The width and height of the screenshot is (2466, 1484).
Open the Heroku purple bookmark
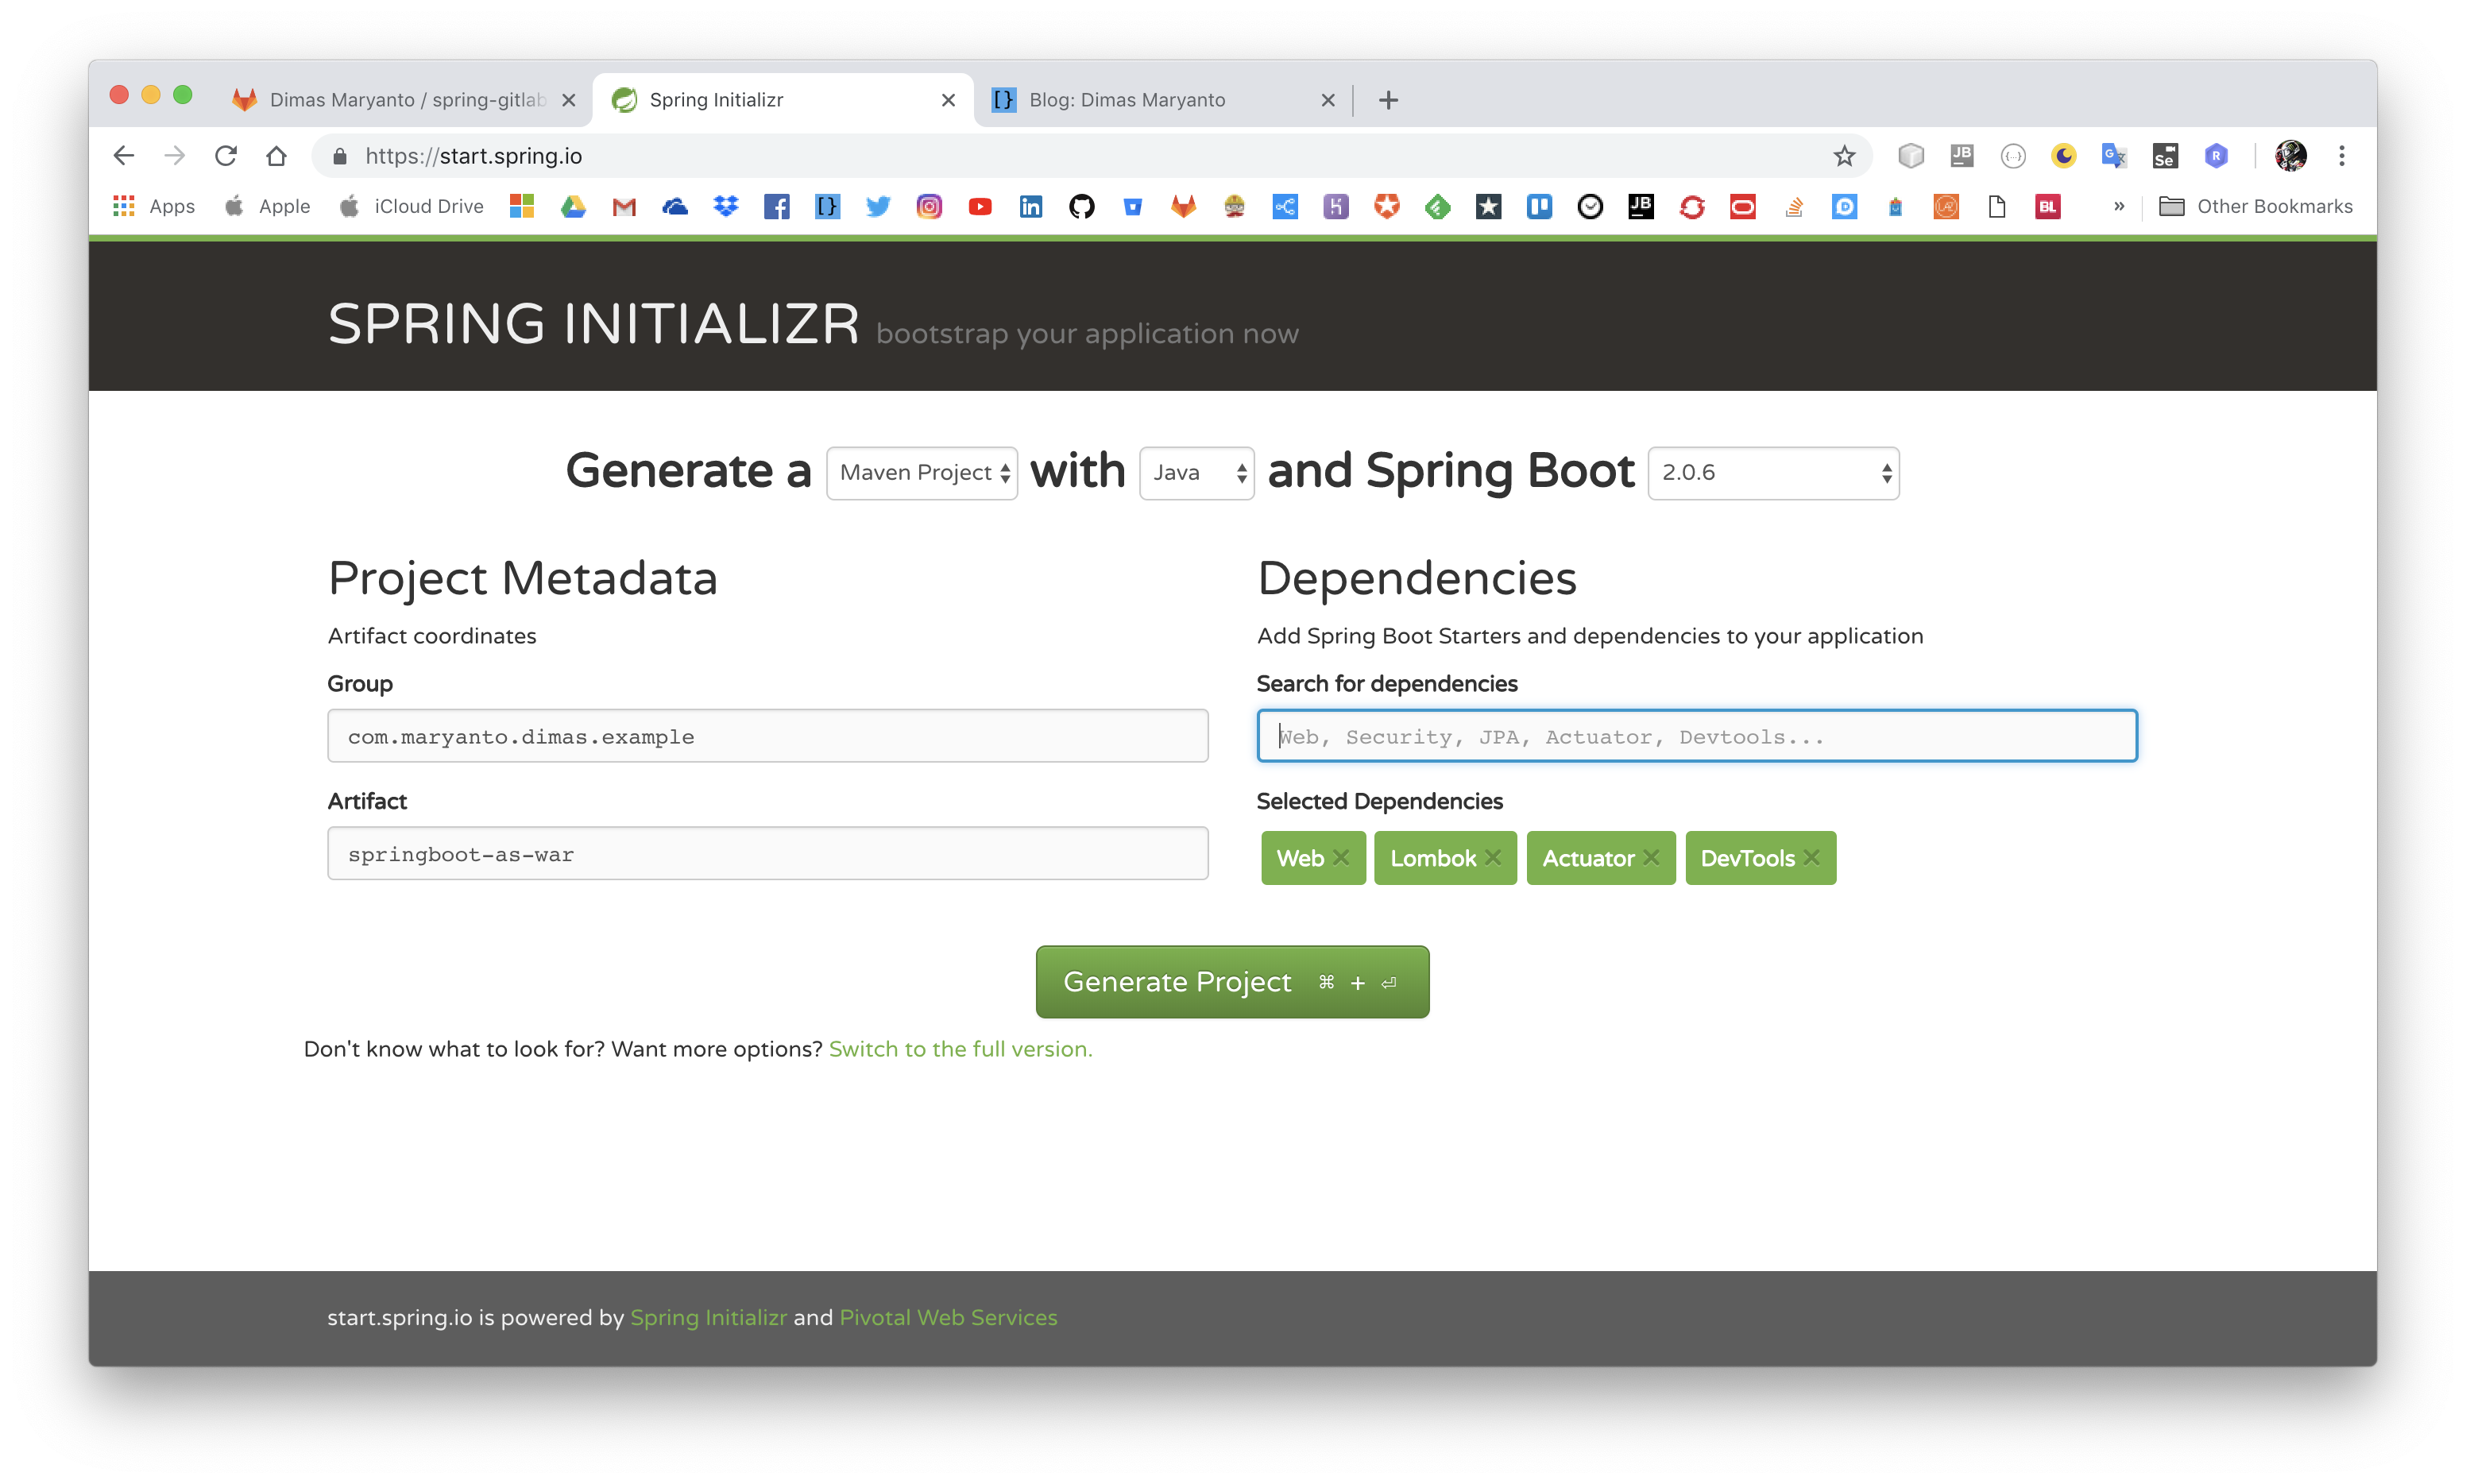point(1336,207)
